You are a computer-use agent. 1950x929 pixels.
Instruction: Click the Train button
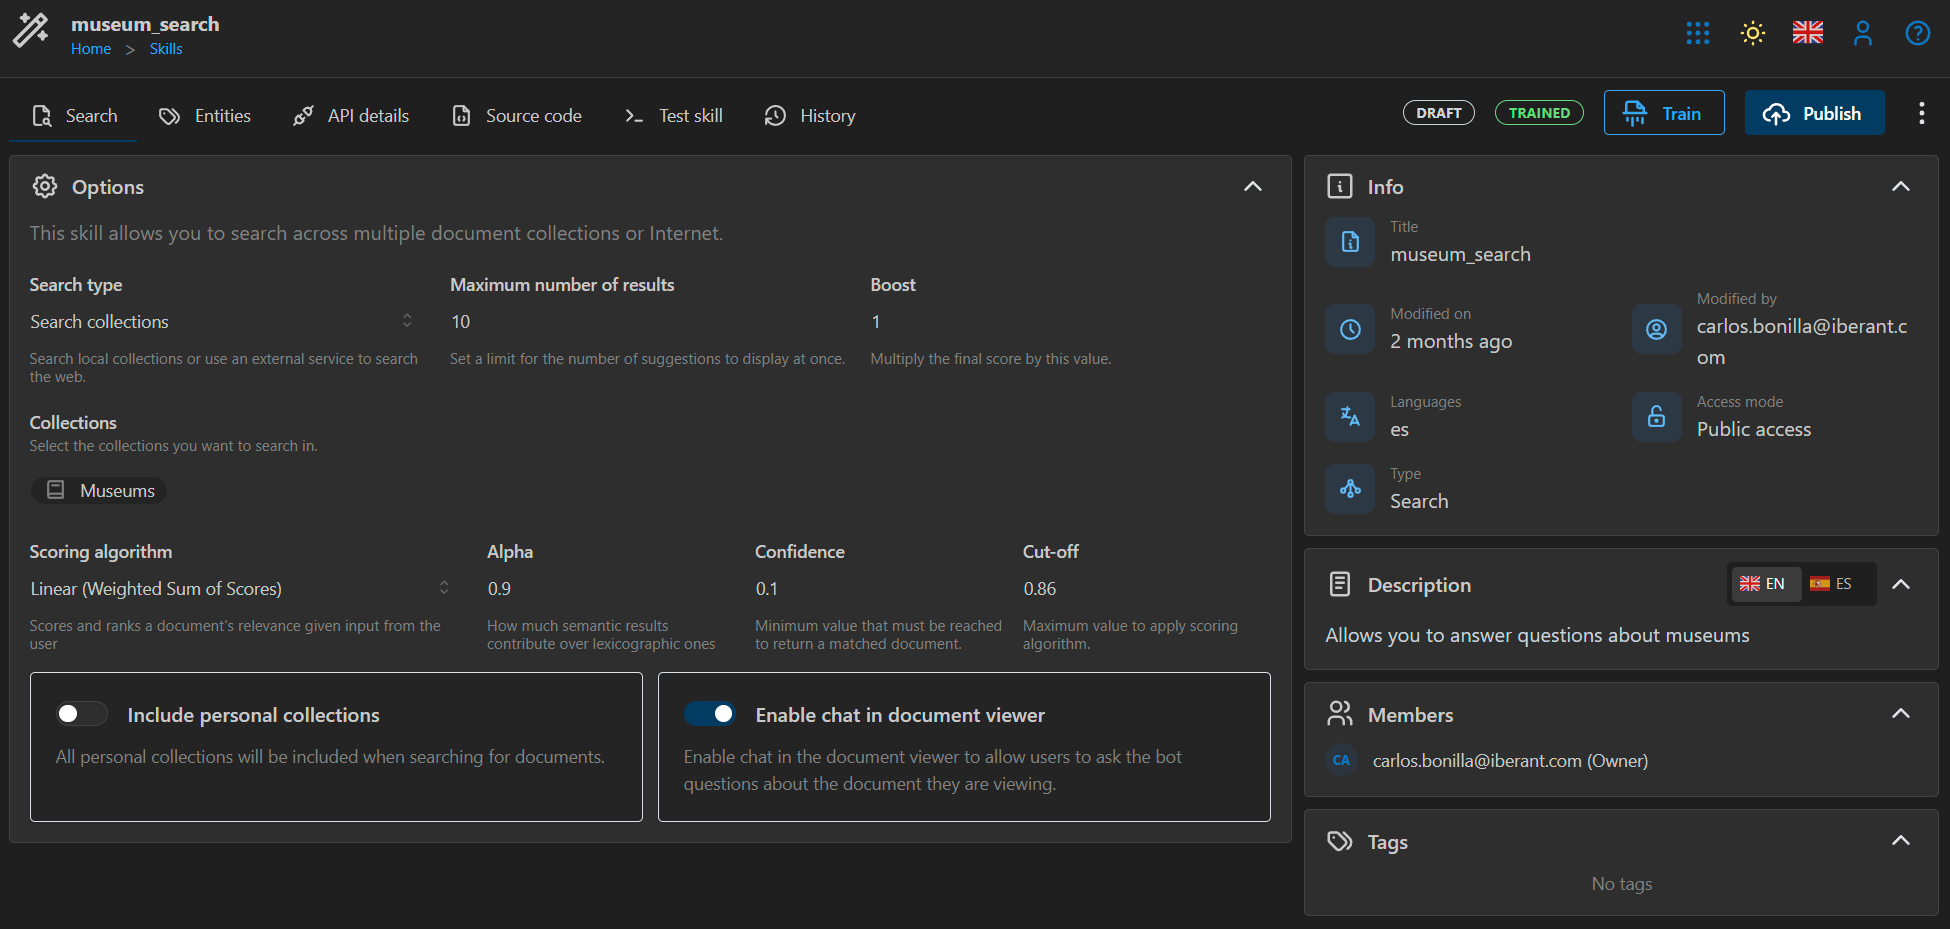point(1664,113)
